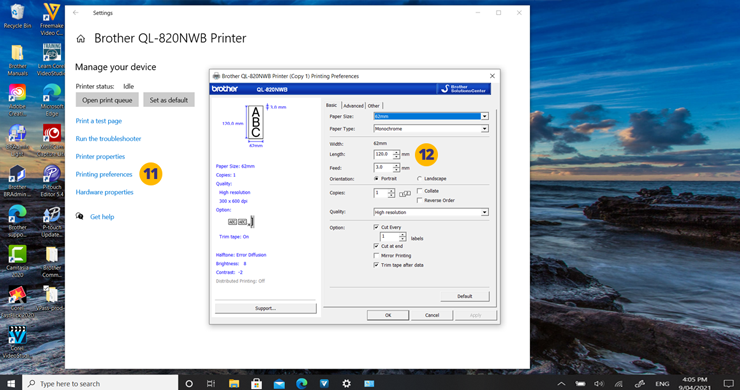Increase Cut Every labels count
The image size is (740, 390).
402,234
